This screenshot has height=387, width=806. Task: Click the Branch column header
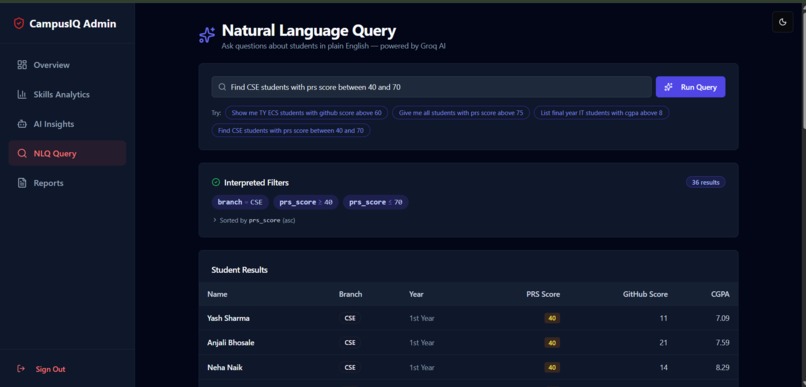tap(350, 294)
